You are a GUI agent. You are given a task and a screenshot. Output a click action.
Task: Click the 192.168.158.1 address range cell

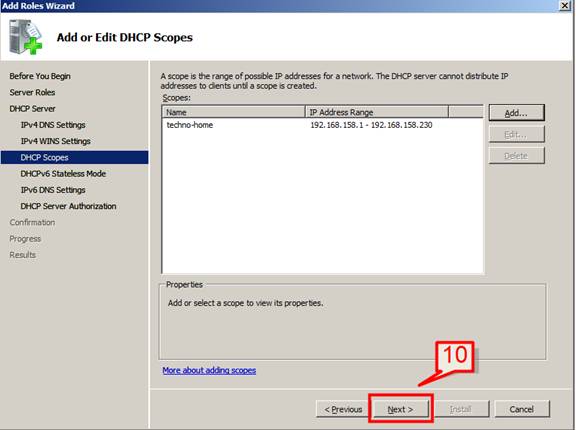tap(371, 125)
